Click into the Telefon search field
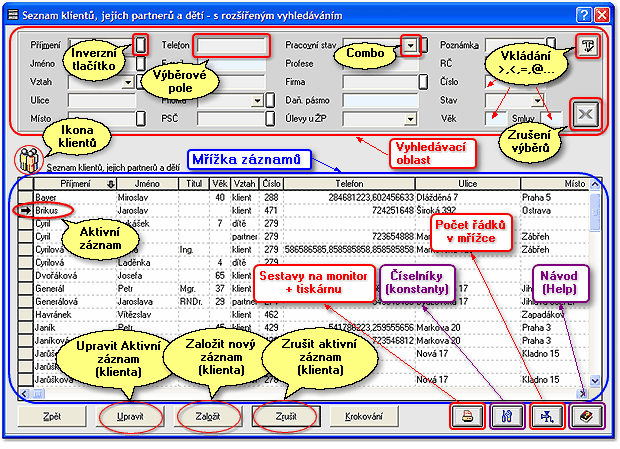 [232, 46]
